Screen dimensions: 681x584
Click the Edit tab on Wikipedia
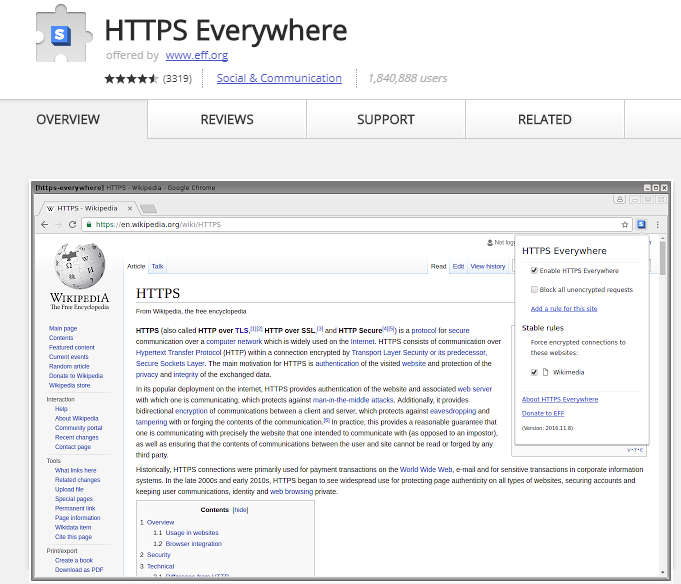(x=458, y=266)
